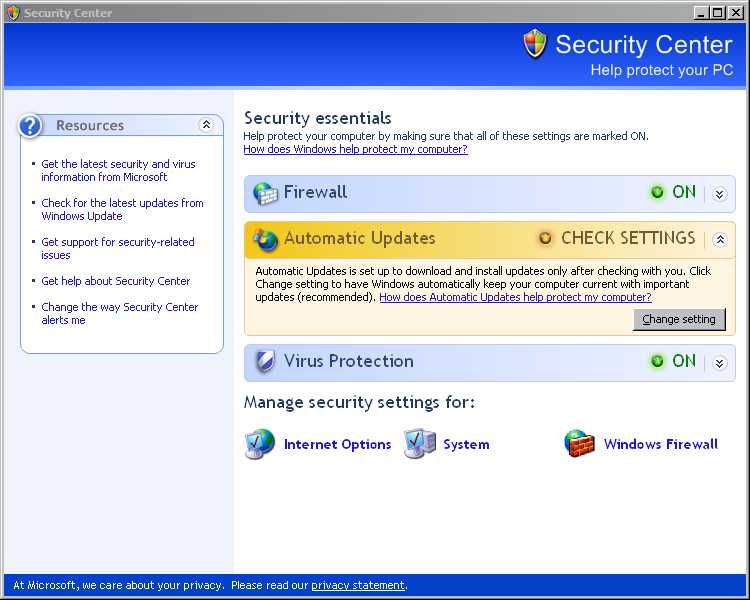The height and width of the screenshot is (600, 750).
Task: Click the Virus Protection shield icon
Action: [265, 361]
